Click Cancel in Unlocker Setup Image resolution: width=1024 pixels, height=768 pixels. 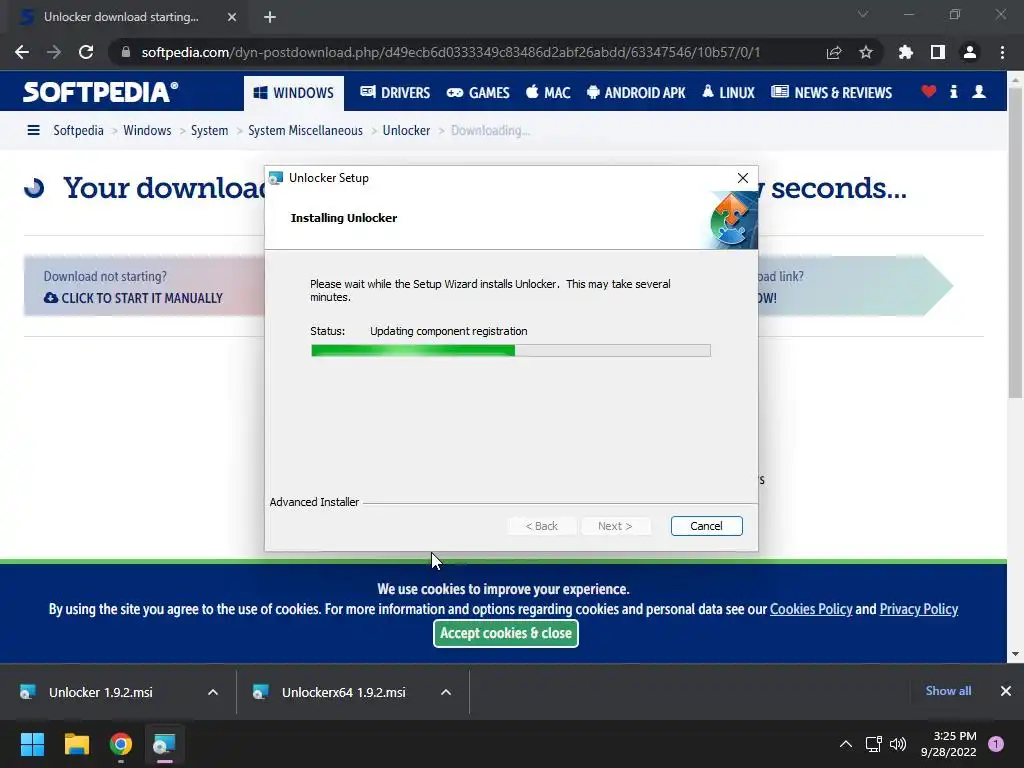point(706,526)
